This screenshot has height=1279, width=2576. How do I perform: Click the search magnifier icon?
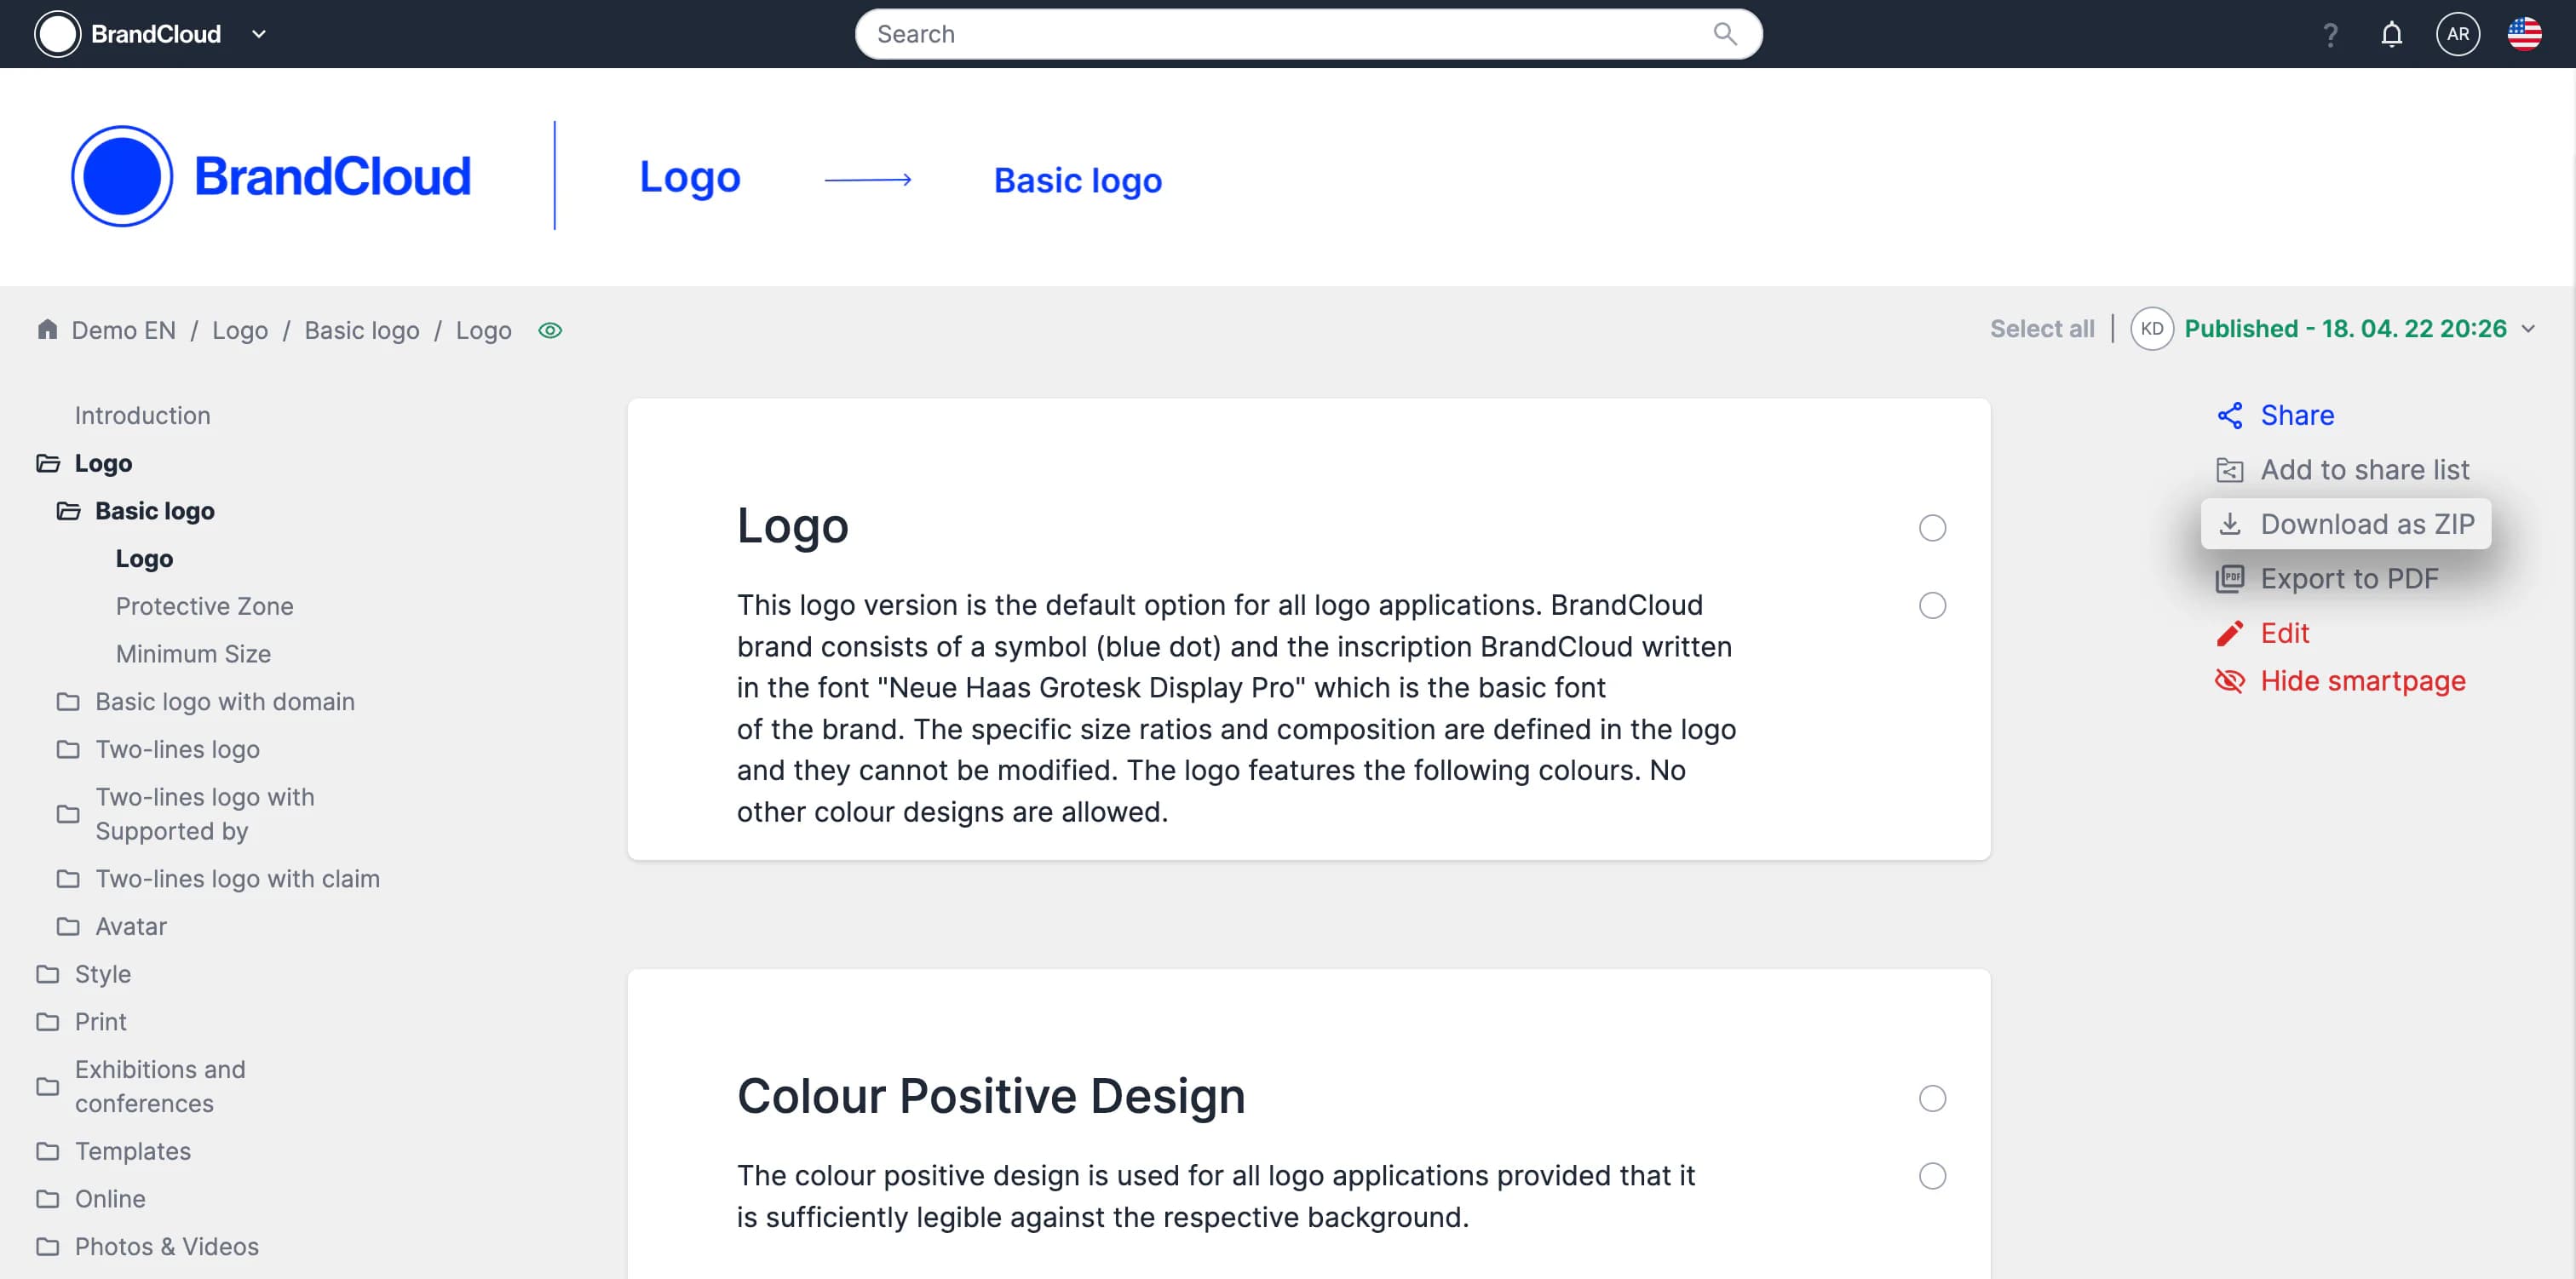(x=1725, y=34)
